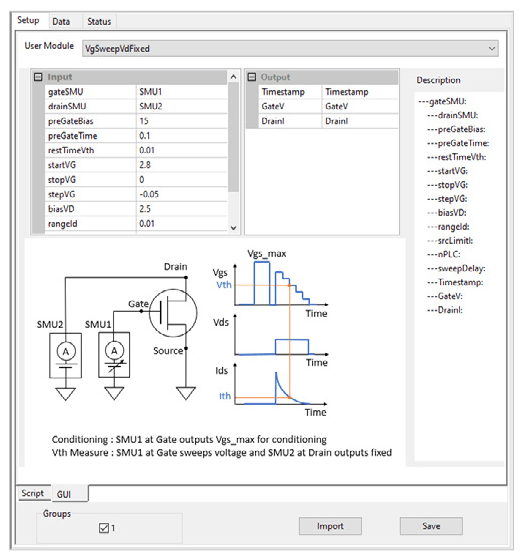520x556 pixels.
Task: Click the input list scroll up arrow
Action: 233,76
